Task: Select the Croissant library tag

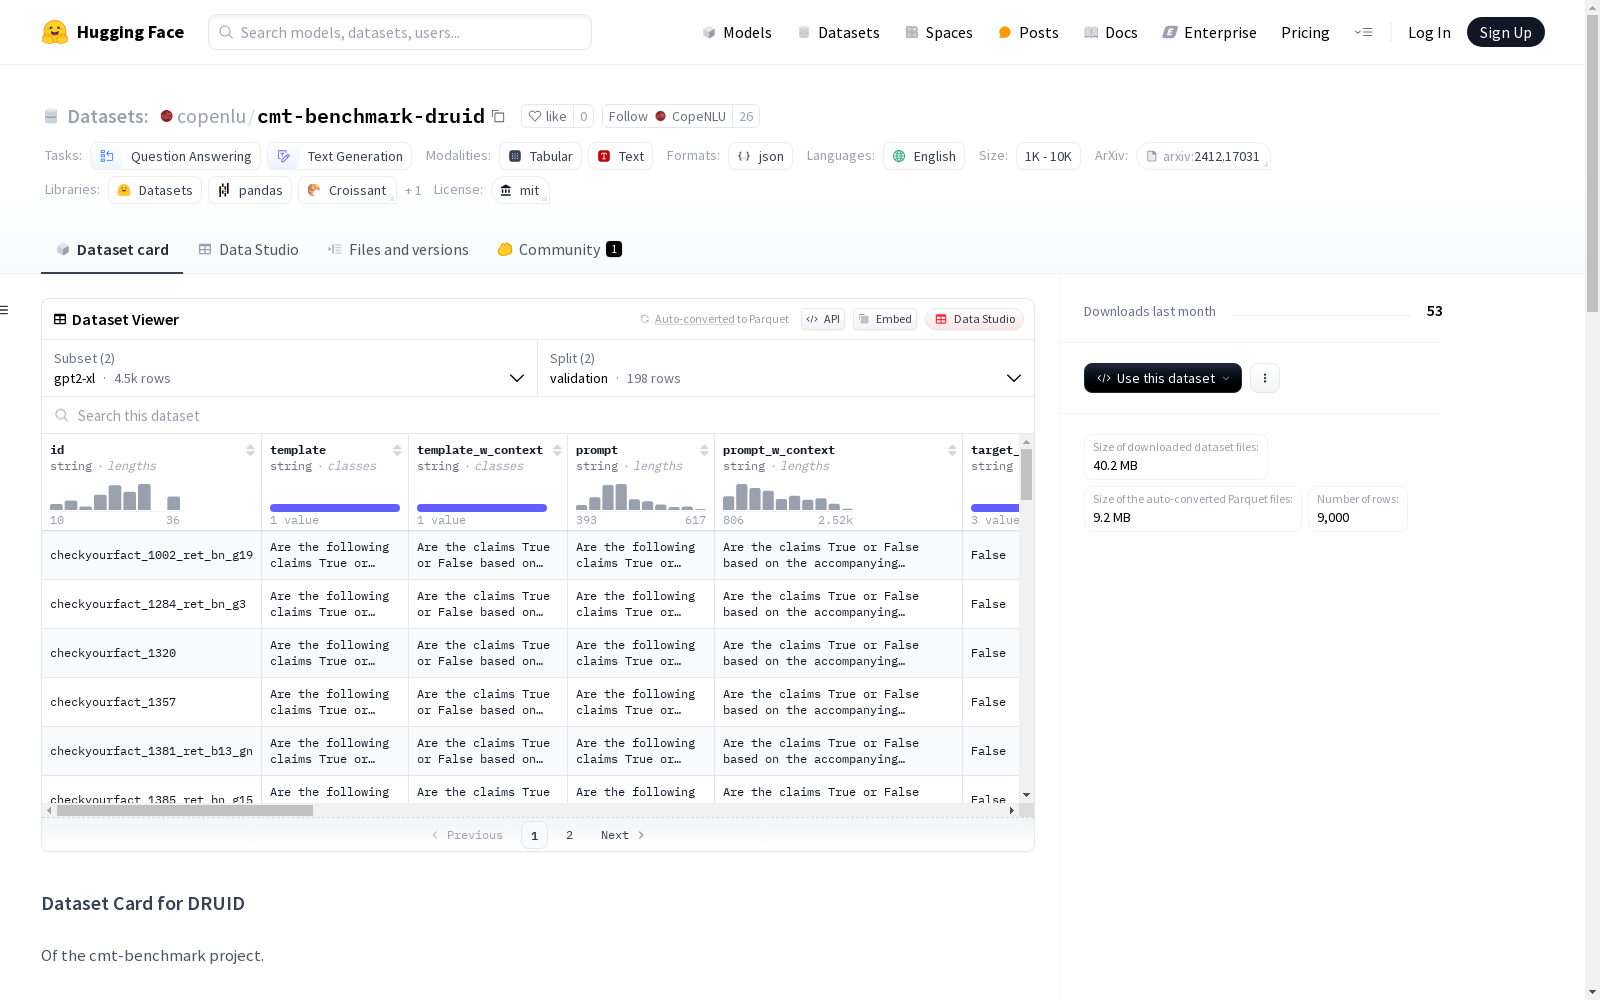Action: coord(347,190)
